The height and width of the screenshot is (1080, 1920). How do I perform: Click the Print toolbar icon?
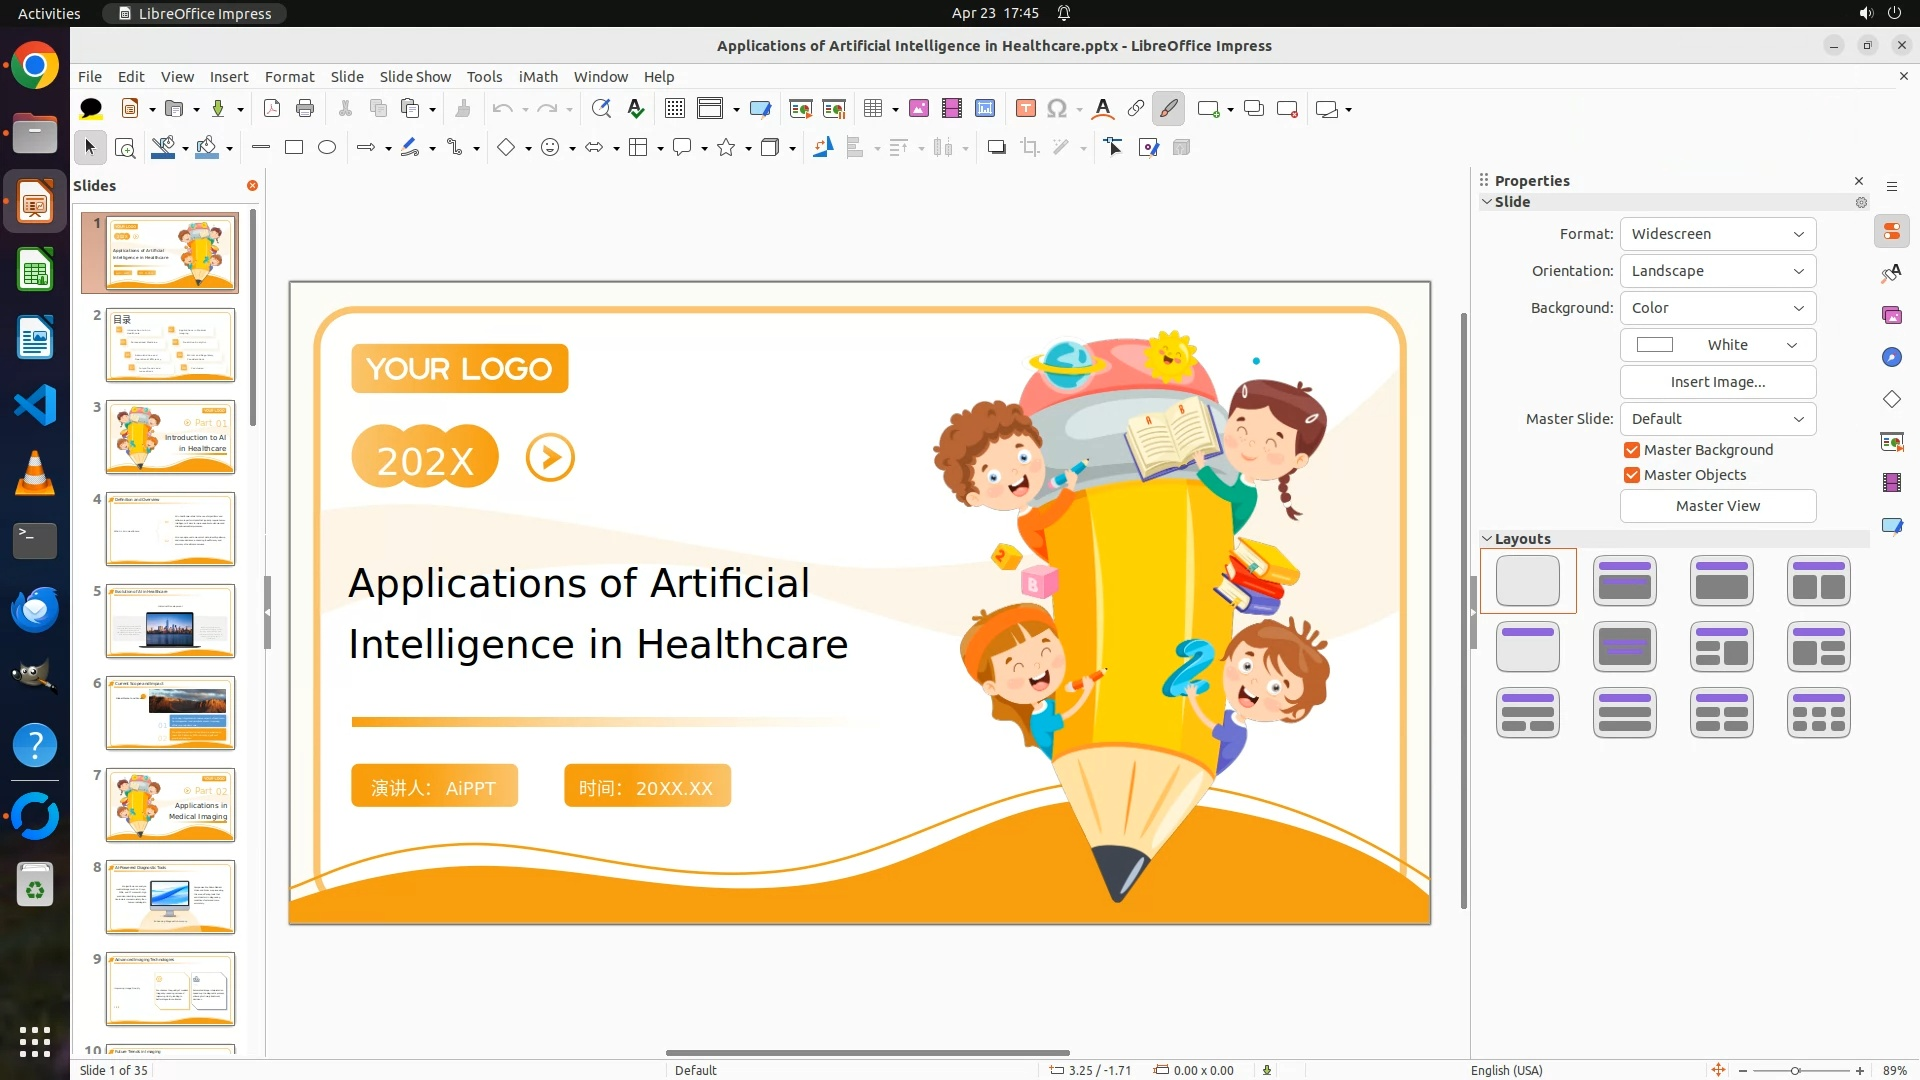click(305, 109)
